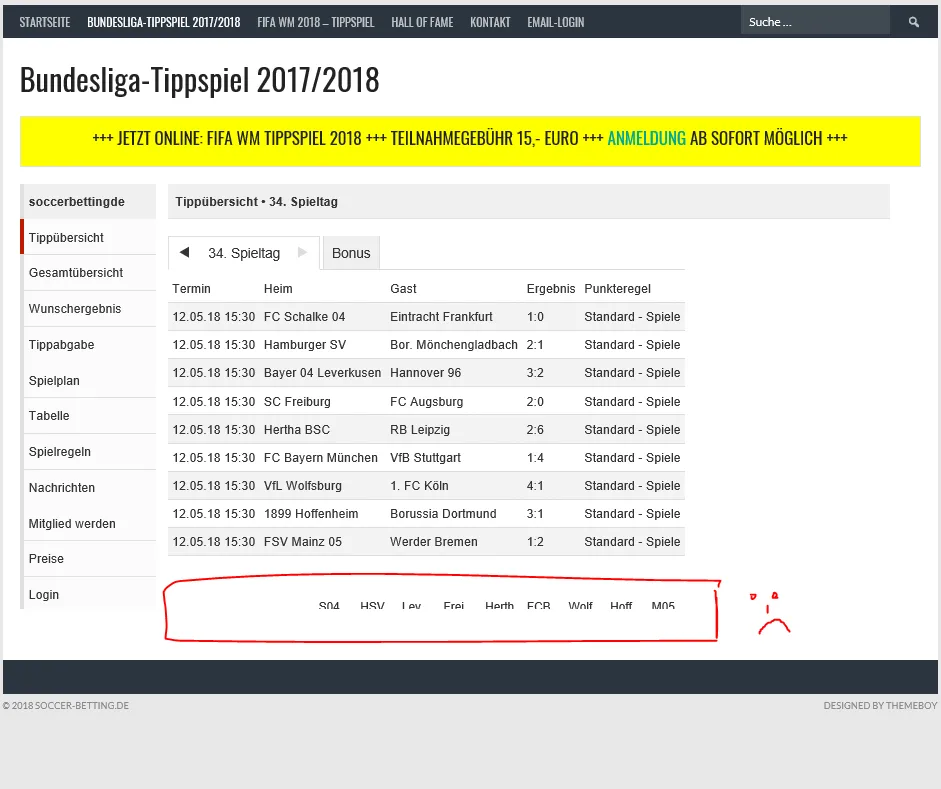Open FIFA WM 2018 – Tippspiel menu
Viewport: 941px width, 789px height.
coord(316,22)
